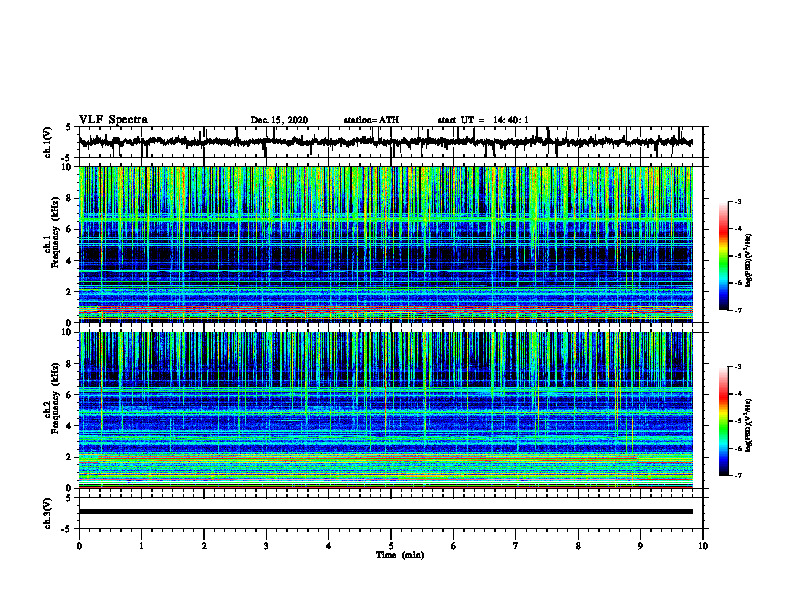This screenshot has width=792, height=612.
Task: Click inside the ch.1 spectrogram
Action: pos(386,244)
